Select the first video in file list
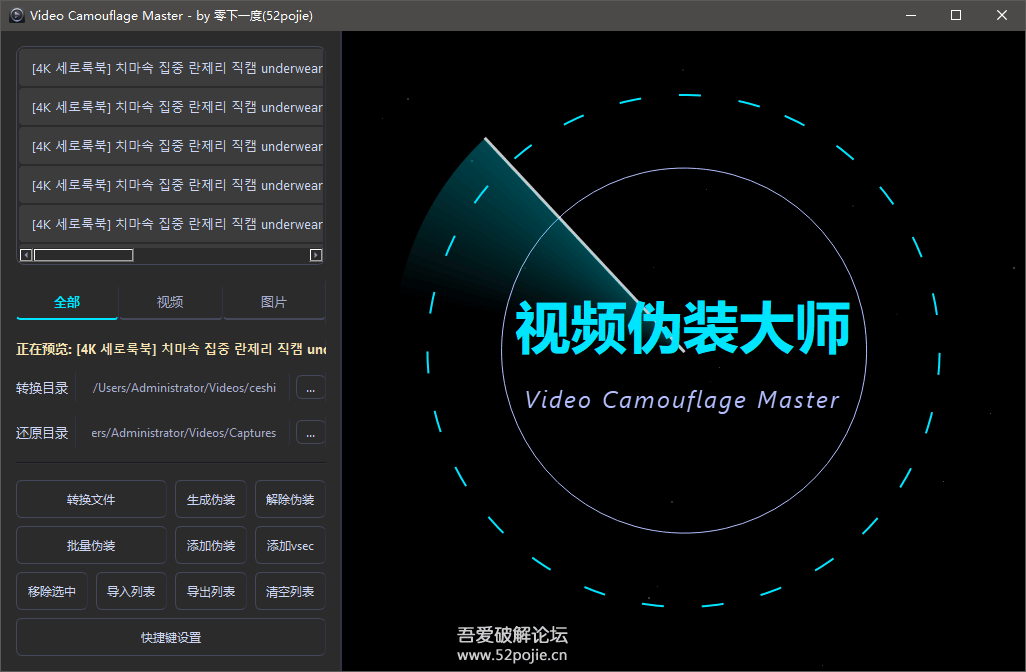The width and height of the screenshot is (1026, 672). pyautogui.click(x=171, y=69)
